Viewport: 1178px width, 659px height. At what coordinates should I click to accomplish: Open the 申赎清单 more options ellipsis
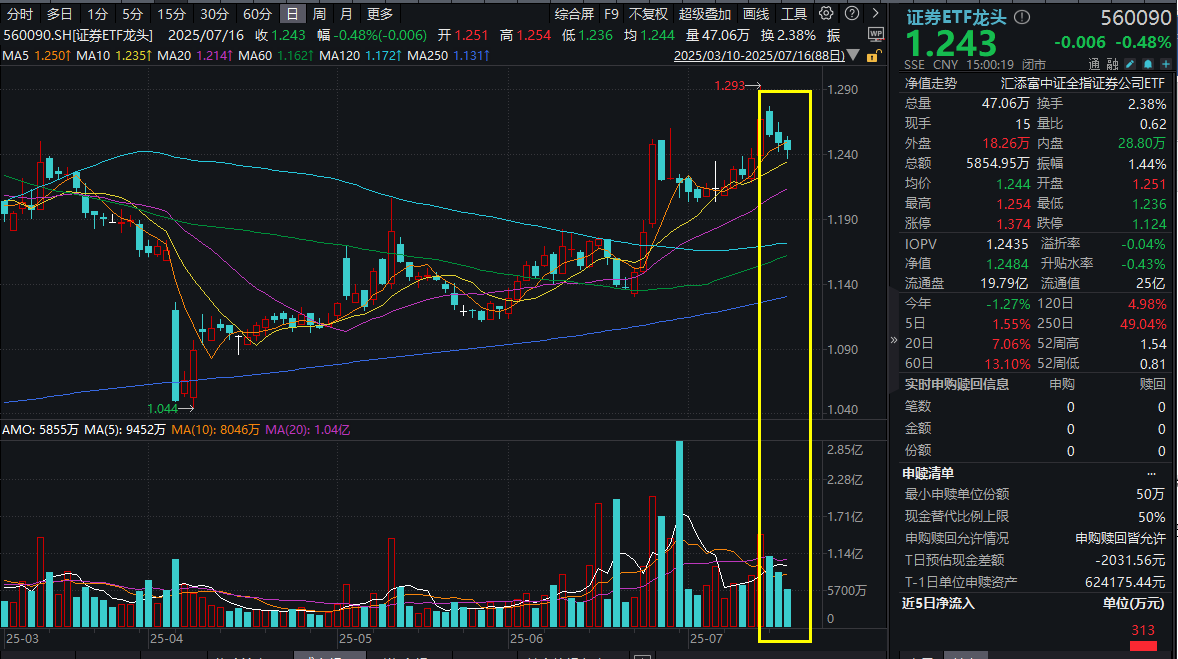1152,473
